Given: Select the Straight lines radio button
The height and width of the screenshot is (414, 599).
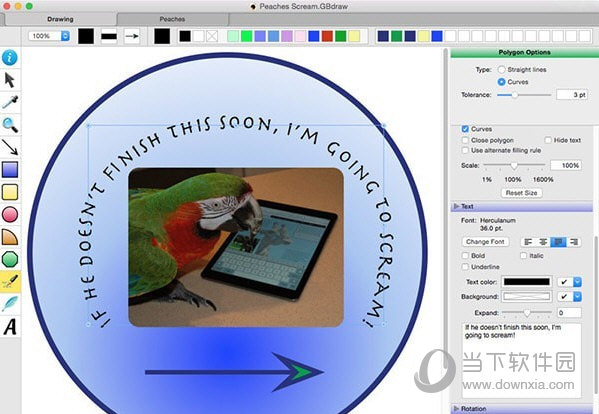Looking at the screenshot, I should tap(501, 70).
